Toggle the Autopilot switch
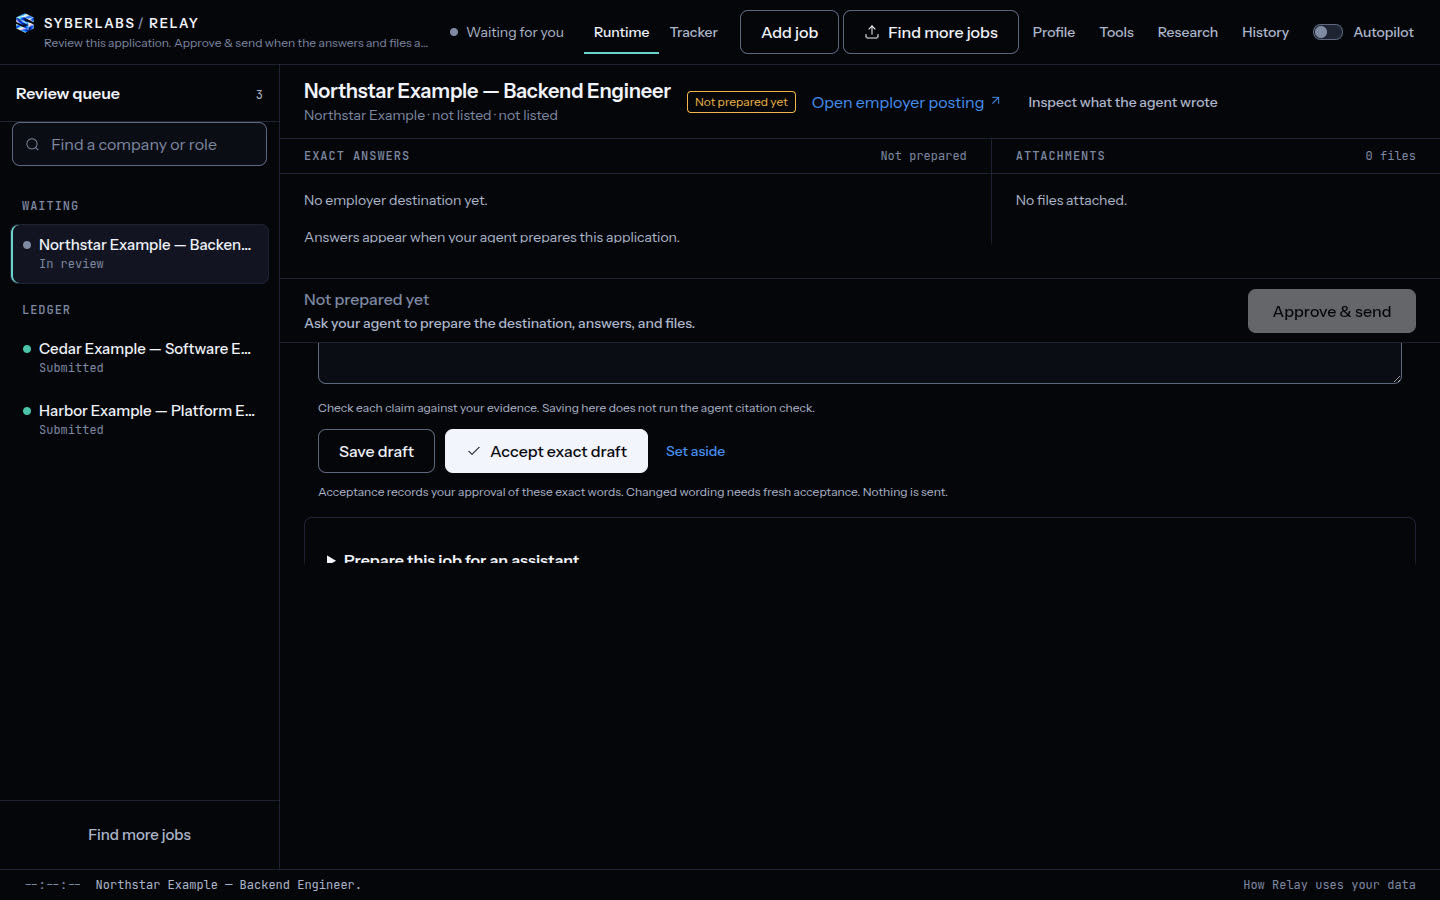Viewport: 1440px width, 900px height. 1327,32
